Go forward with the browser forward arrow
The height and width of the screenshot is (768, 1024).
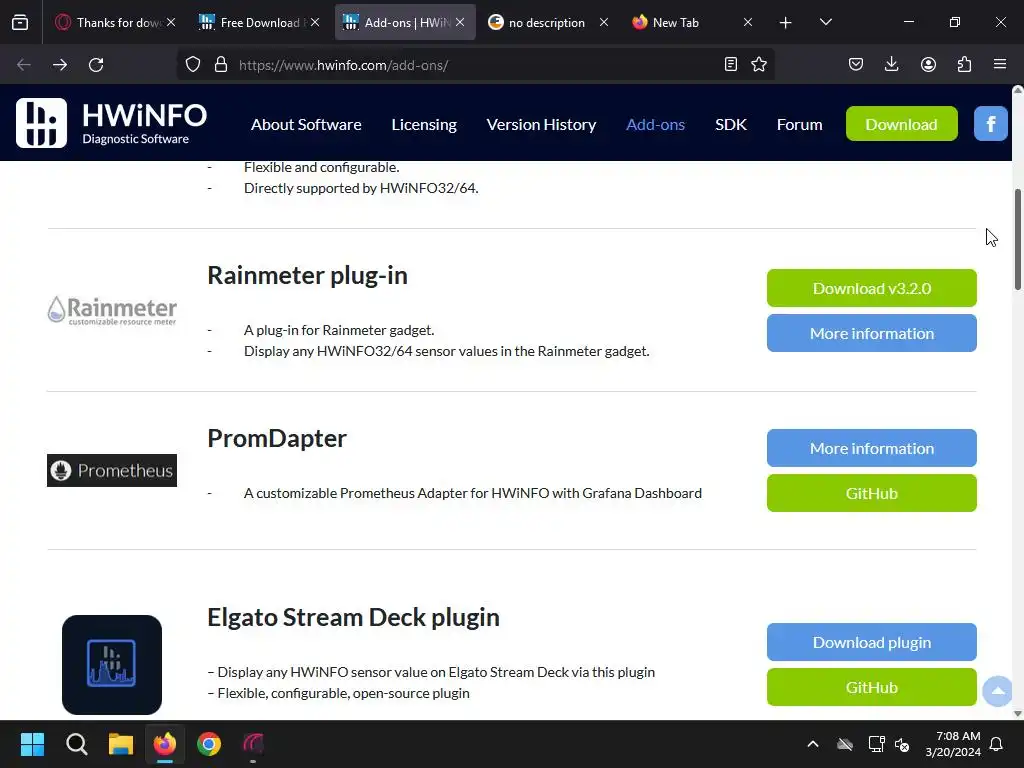(59, 65)
